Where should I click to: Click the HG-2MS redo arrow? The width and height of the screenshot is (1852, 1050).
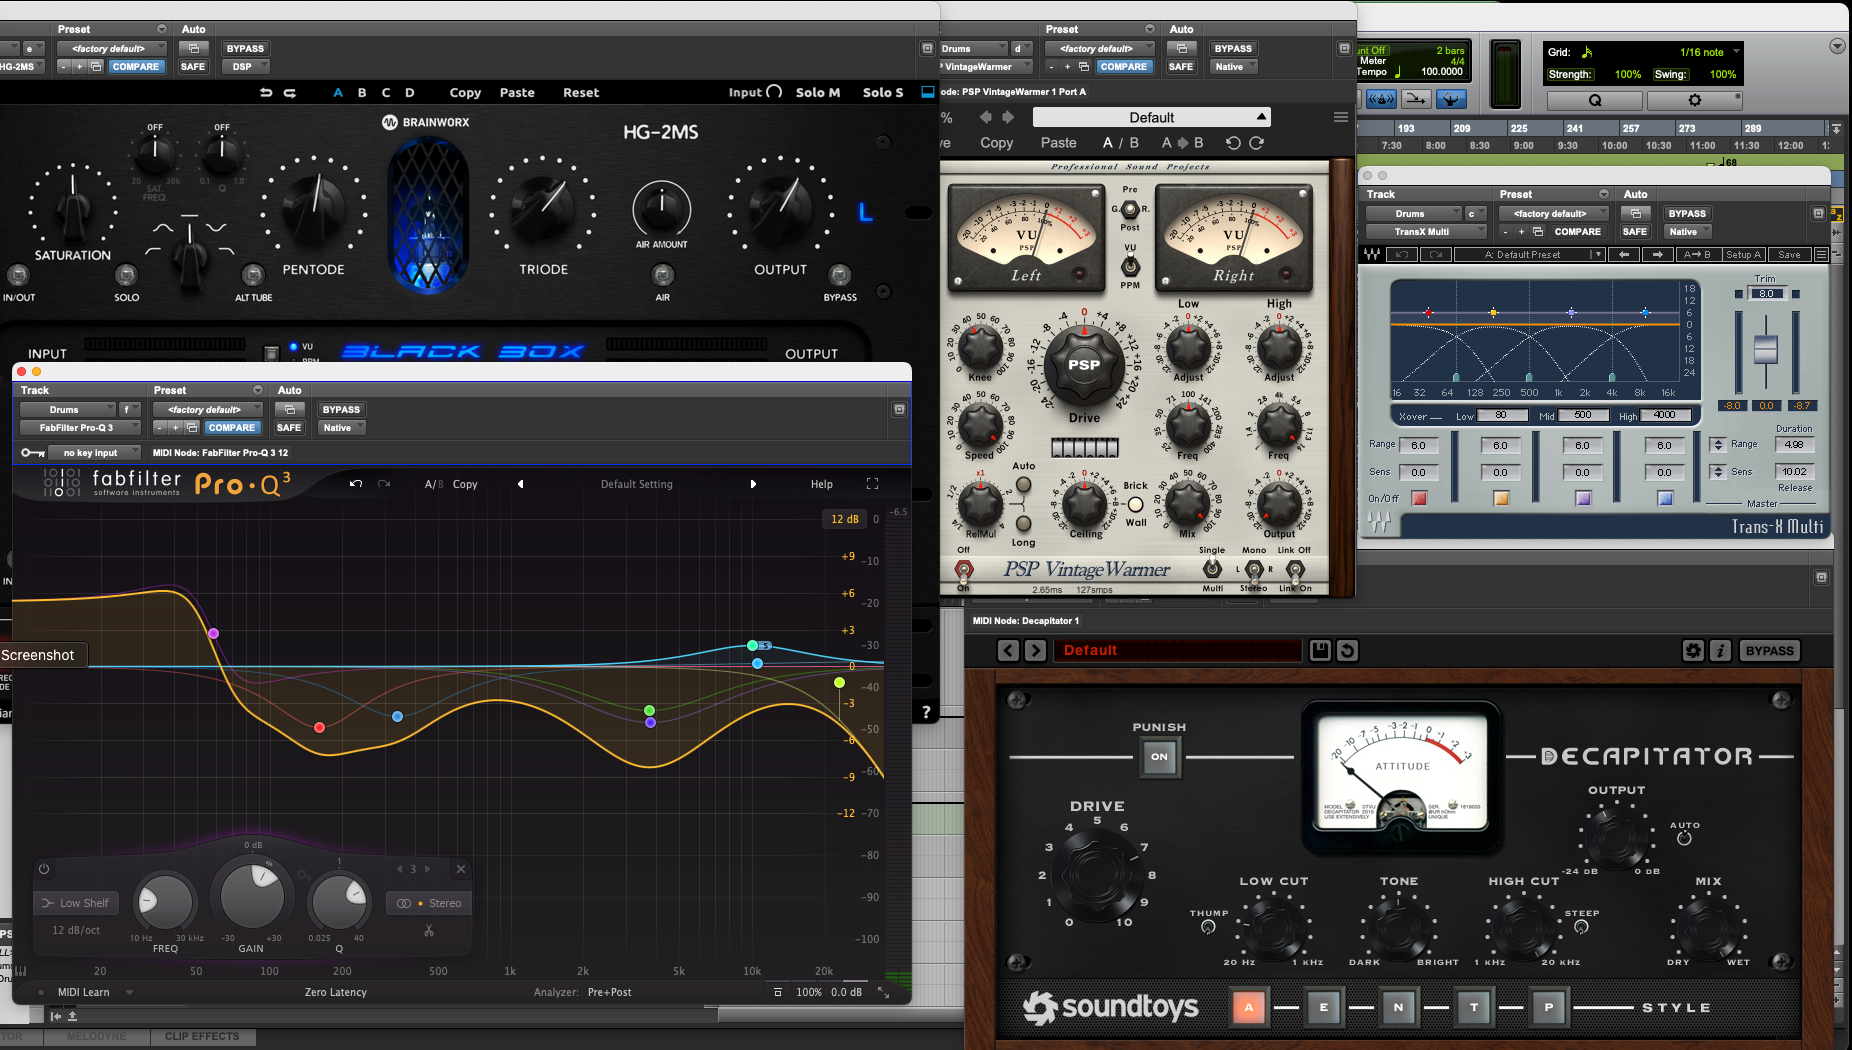[x=290, y=92]
